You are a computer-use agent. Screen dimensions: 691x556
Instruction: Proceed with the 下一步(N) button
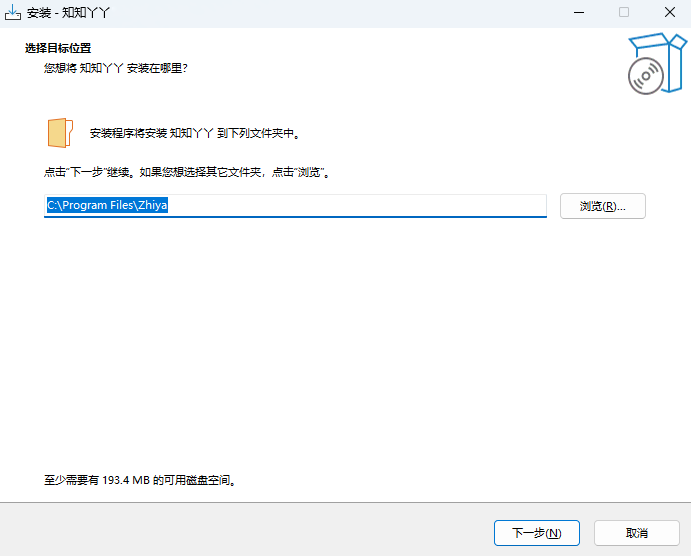[x=536, y=533]
